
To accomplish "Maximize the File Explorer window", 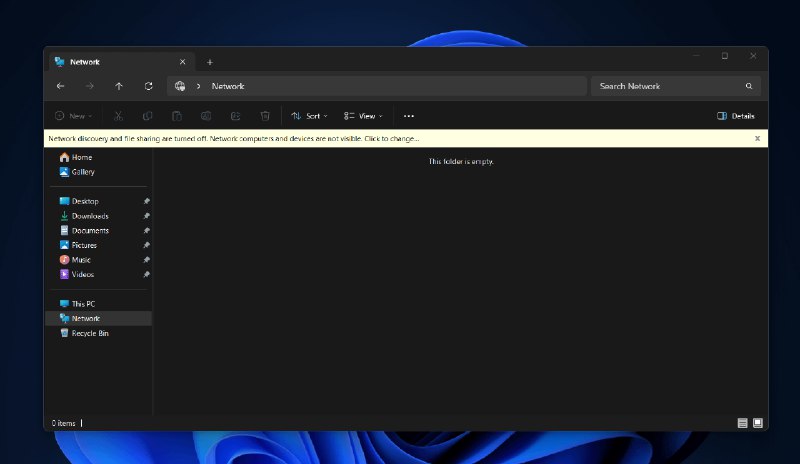I will point(724,56).
